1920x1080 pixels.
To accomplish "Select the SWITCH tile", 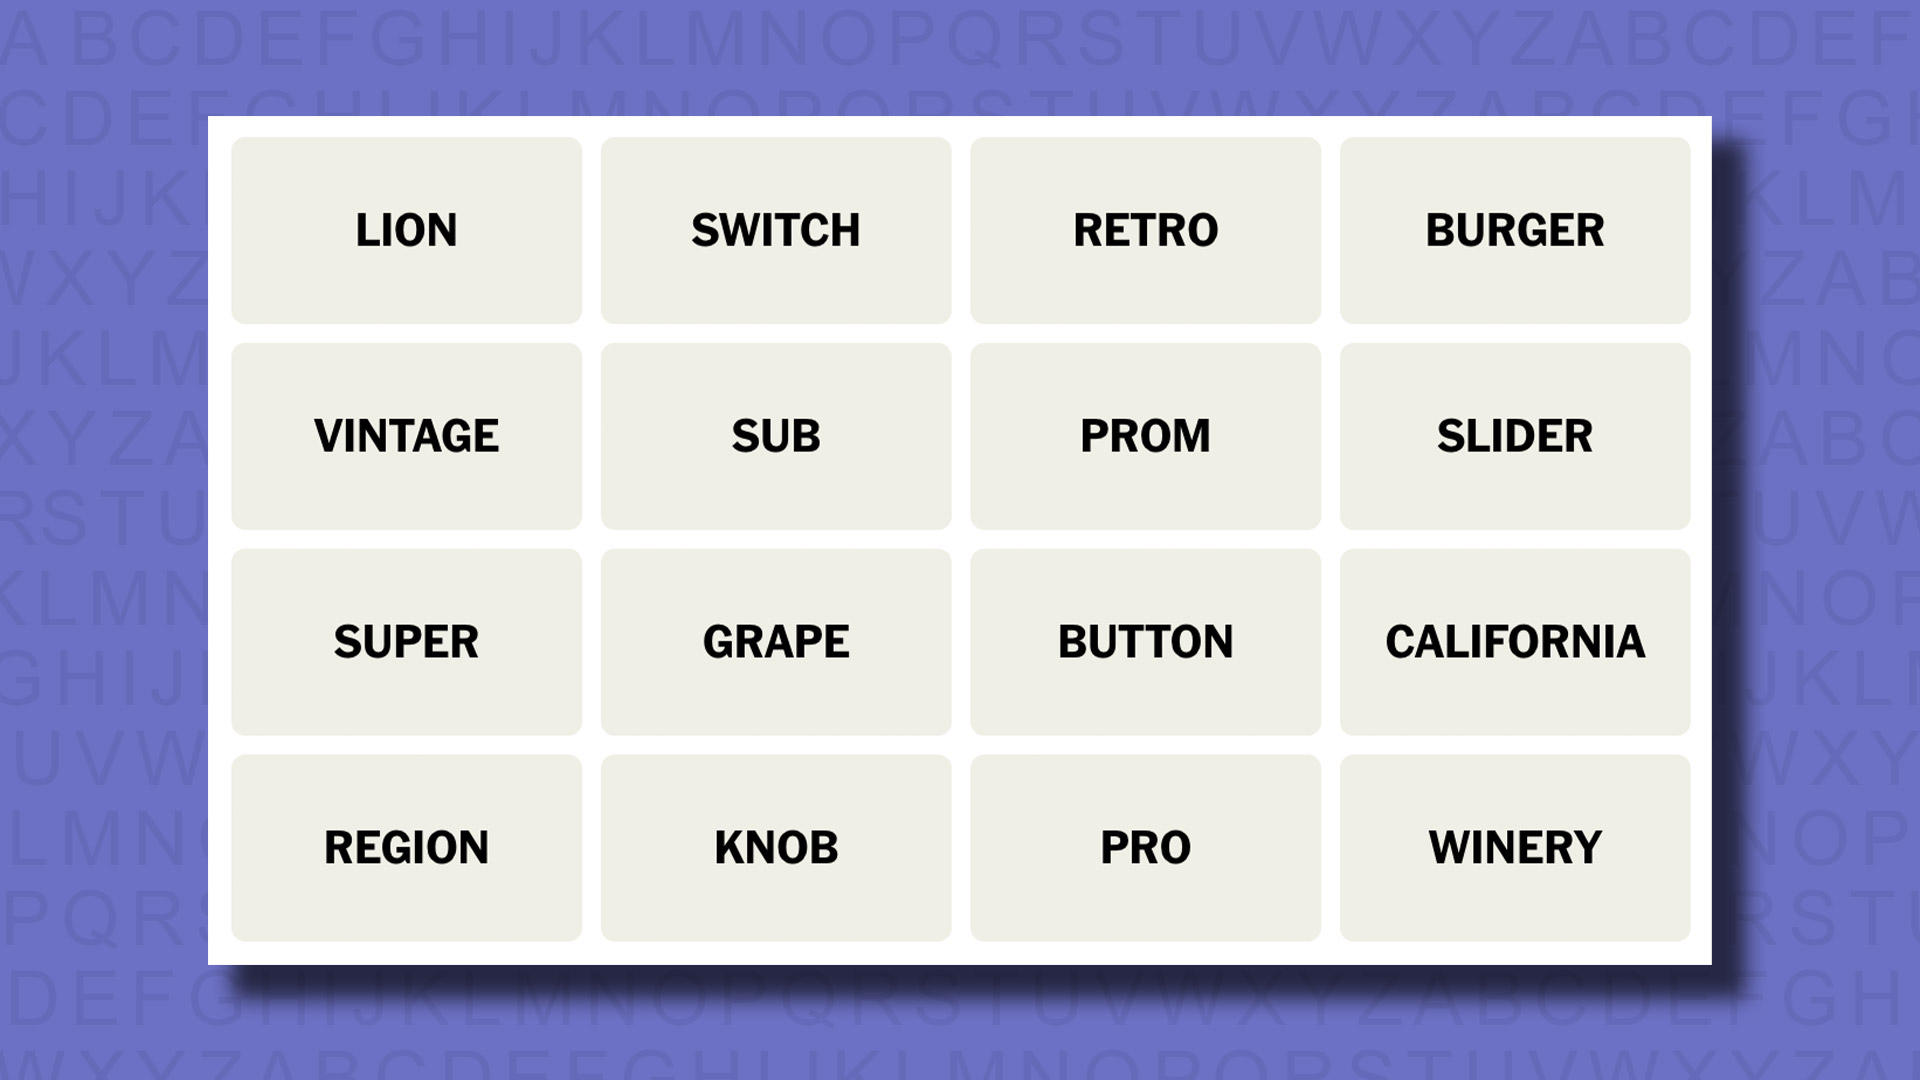I will 775,229.
